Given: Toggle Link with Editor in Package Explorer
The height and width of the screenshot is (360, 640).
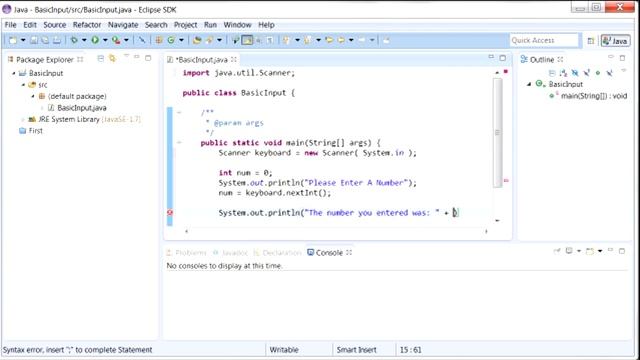Looking at the screenshot, I should (112, 59).
